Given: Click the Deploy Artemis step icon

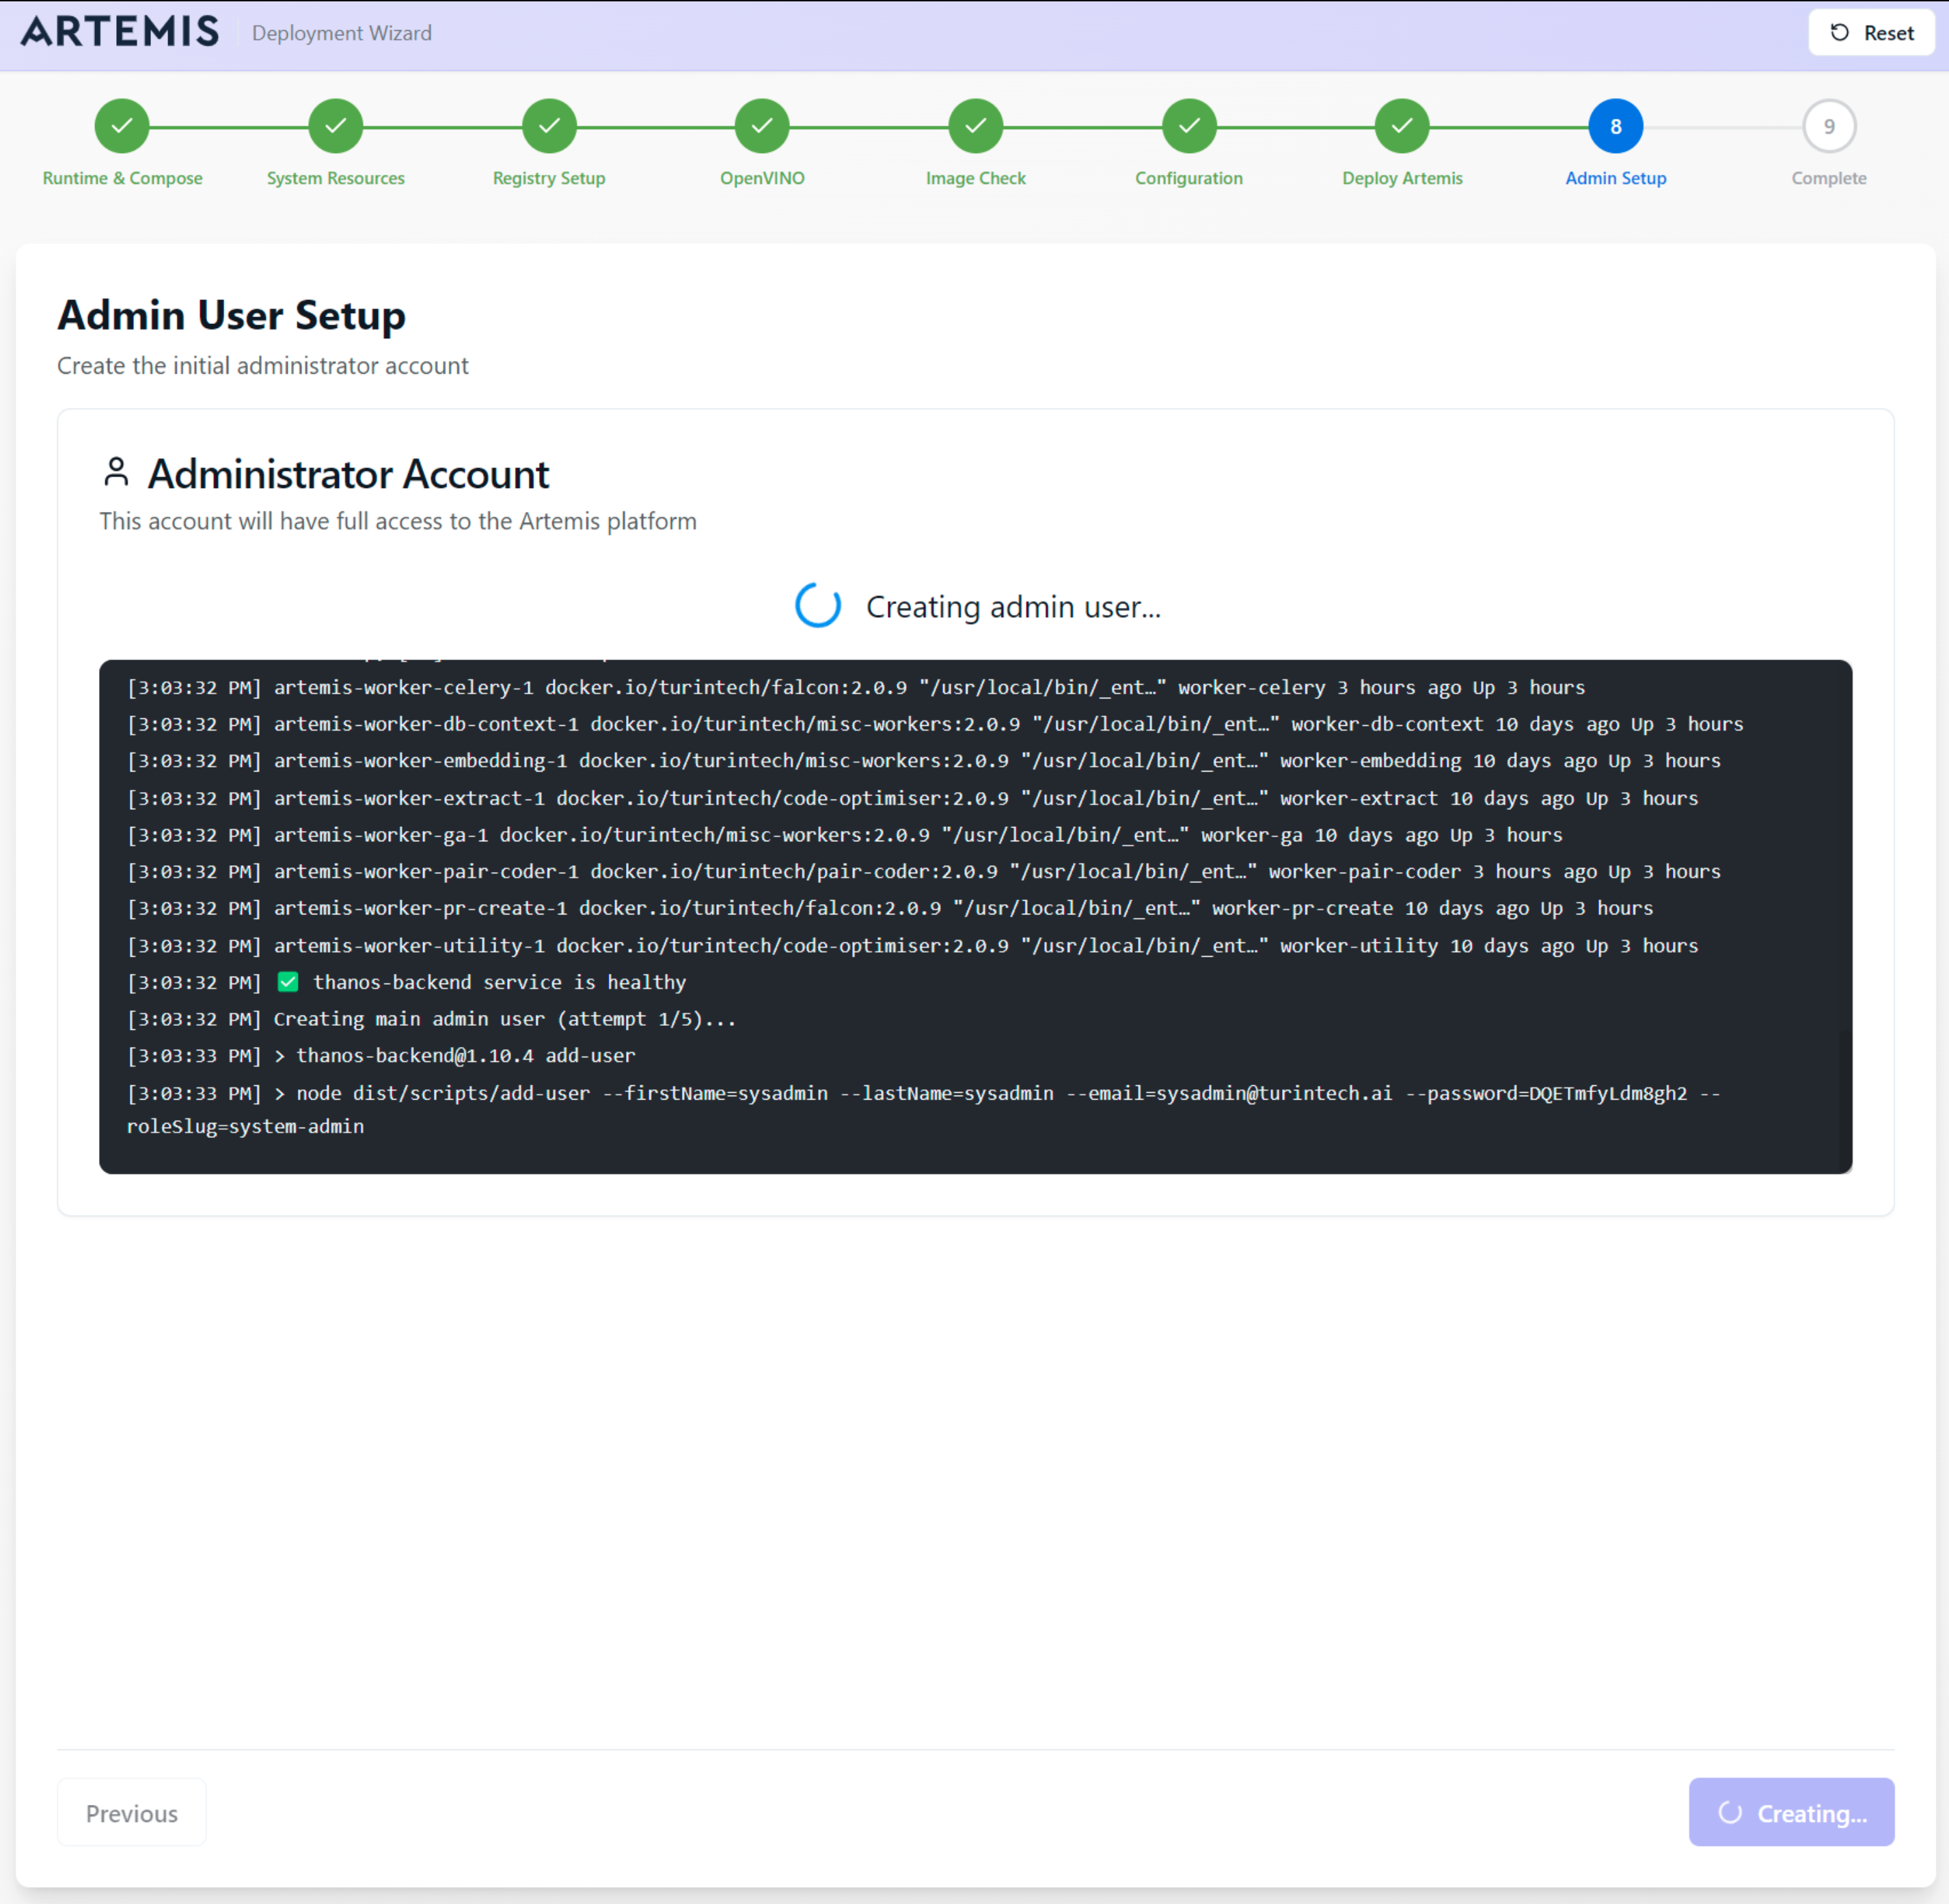Looking at the screenshot, I should 1402,126.
